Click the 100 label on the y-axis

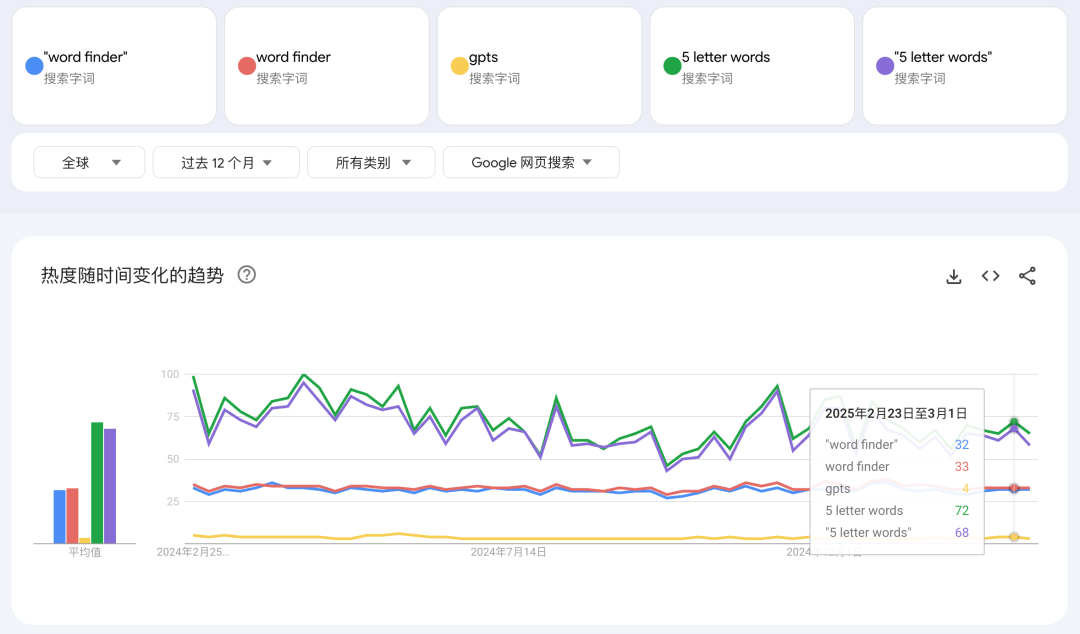tap(170, 374)
